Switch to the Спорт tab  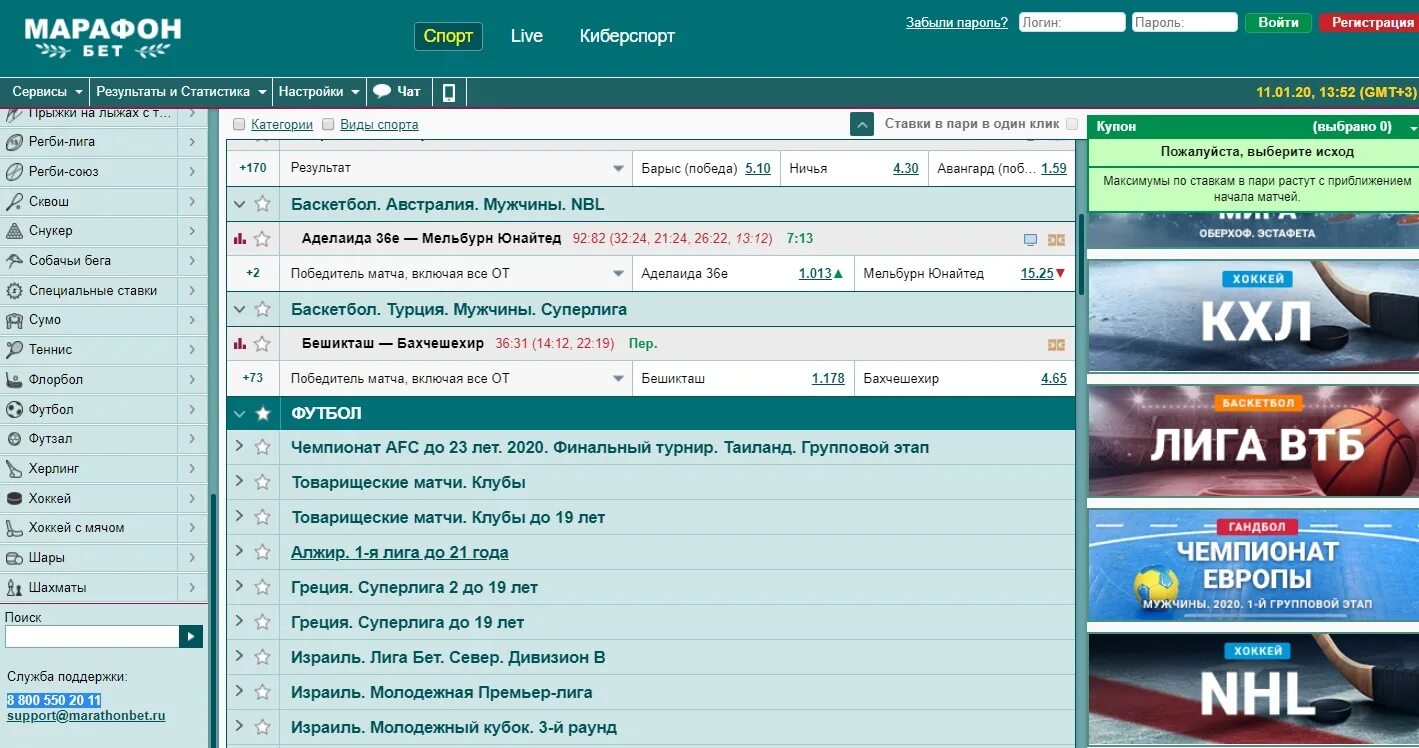pos(448,36)
